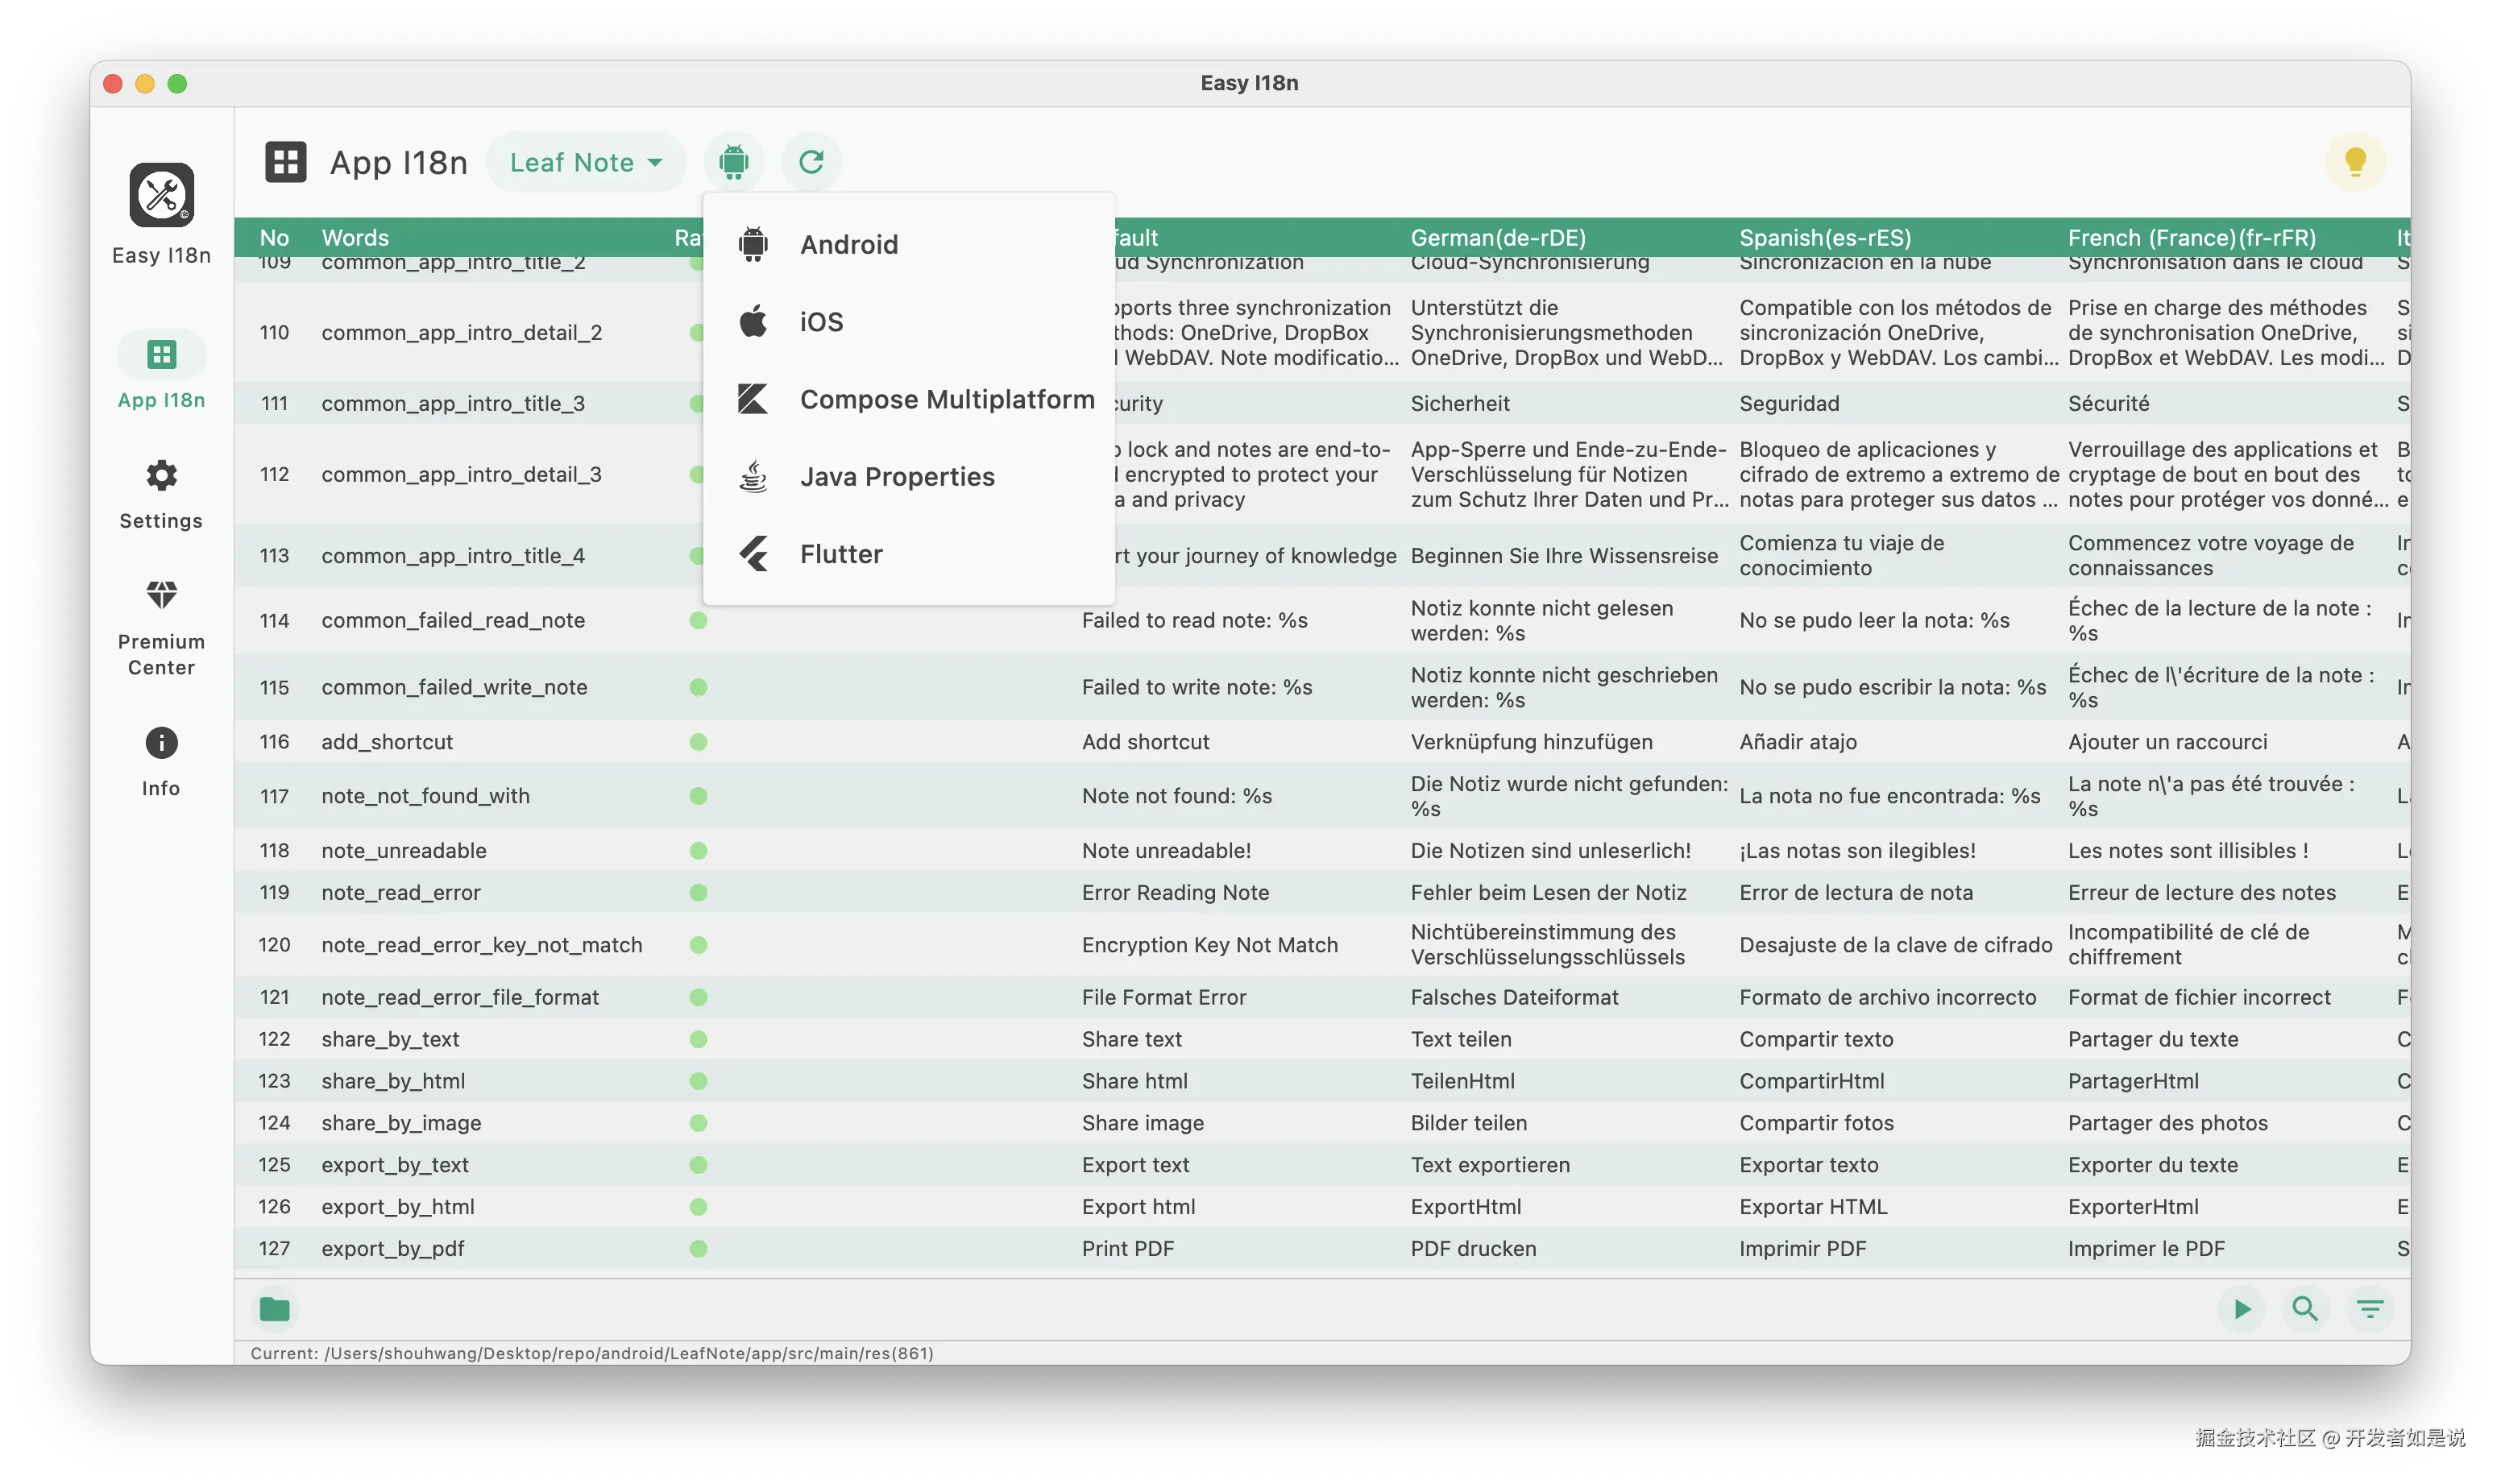
Task: Click the refresh icon in toolbar
Action: (811, 162)
